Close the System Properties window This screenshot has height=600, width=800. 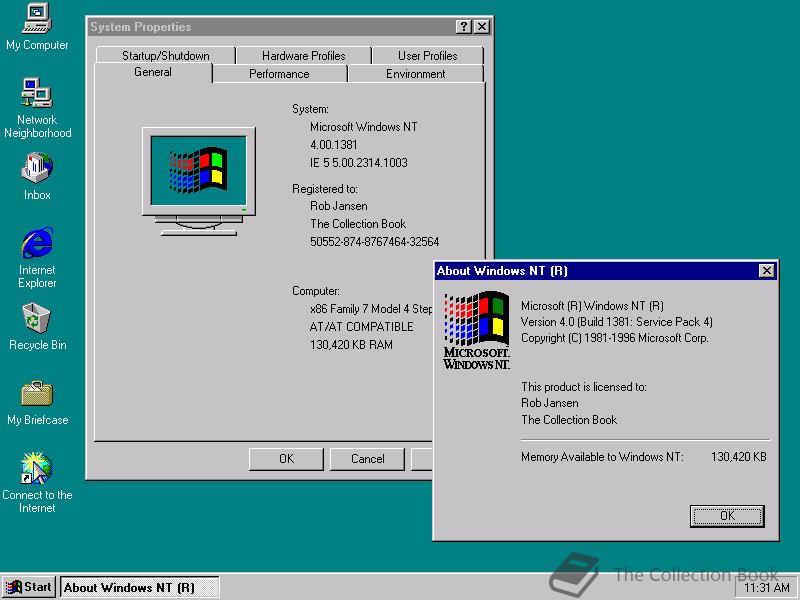tap(482, 27)
